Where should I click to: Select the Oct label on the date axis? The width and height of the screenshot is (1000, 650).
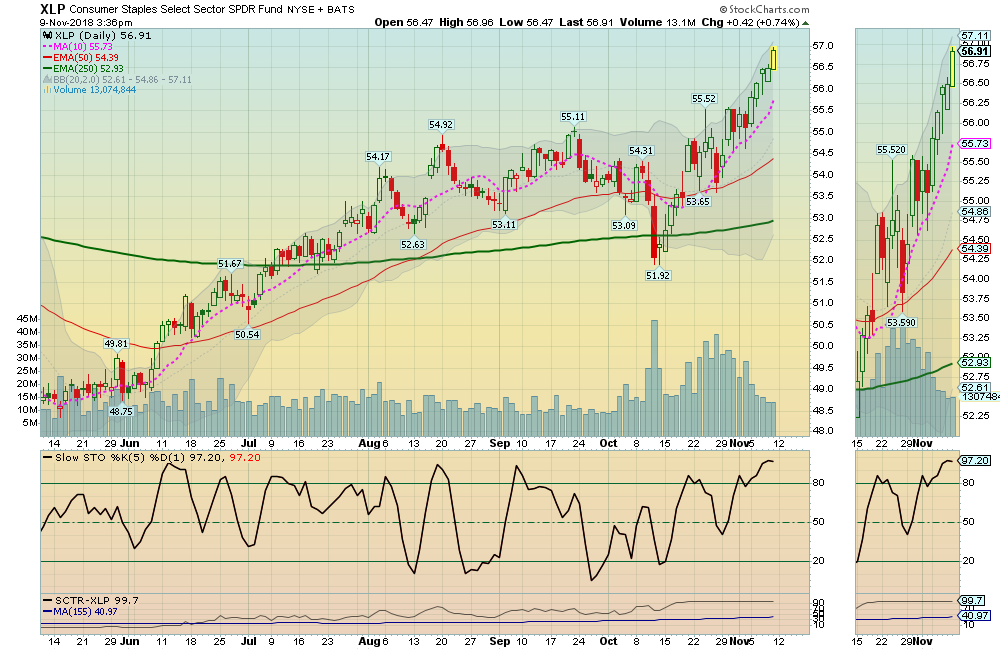pyautogui.click(x=608, y=440)
